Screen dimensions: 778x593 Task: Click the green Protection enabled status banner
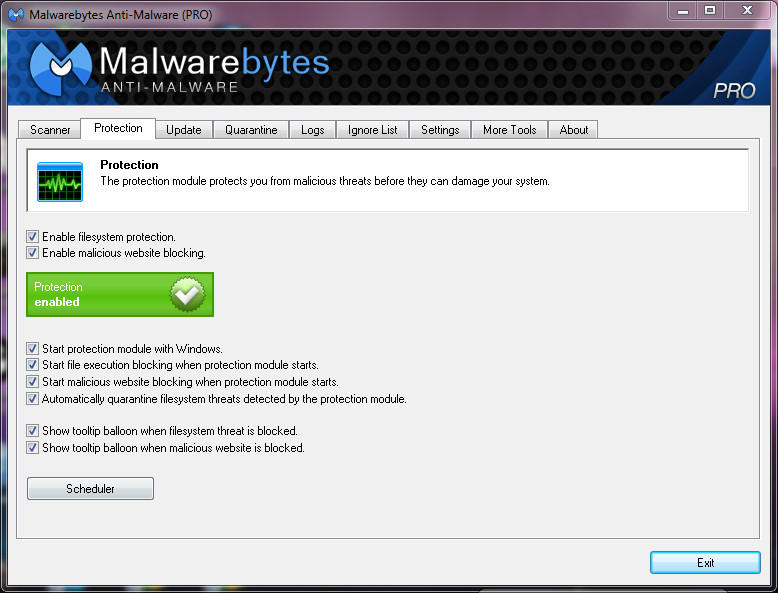[120, 294]
